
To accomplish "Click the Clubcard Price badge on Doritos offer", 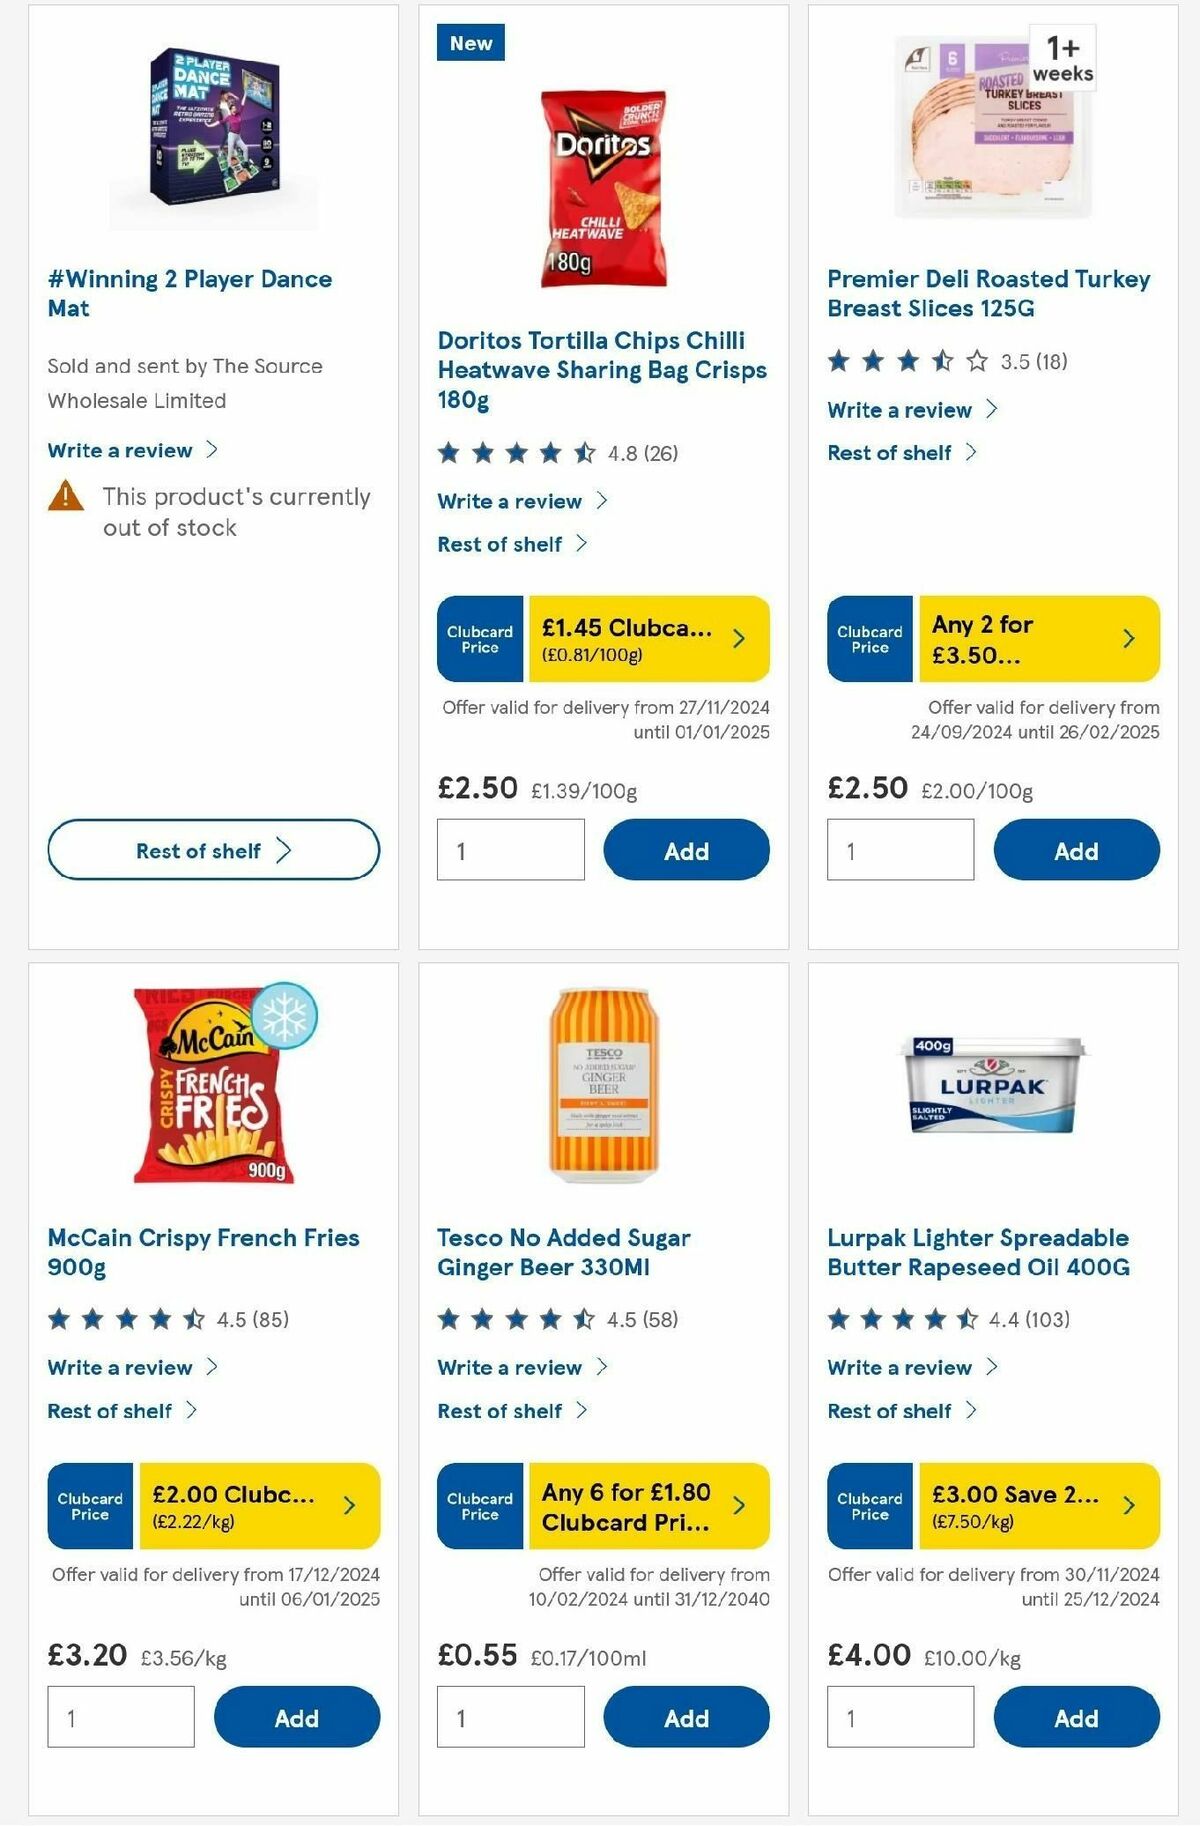I will coord(479,640).
